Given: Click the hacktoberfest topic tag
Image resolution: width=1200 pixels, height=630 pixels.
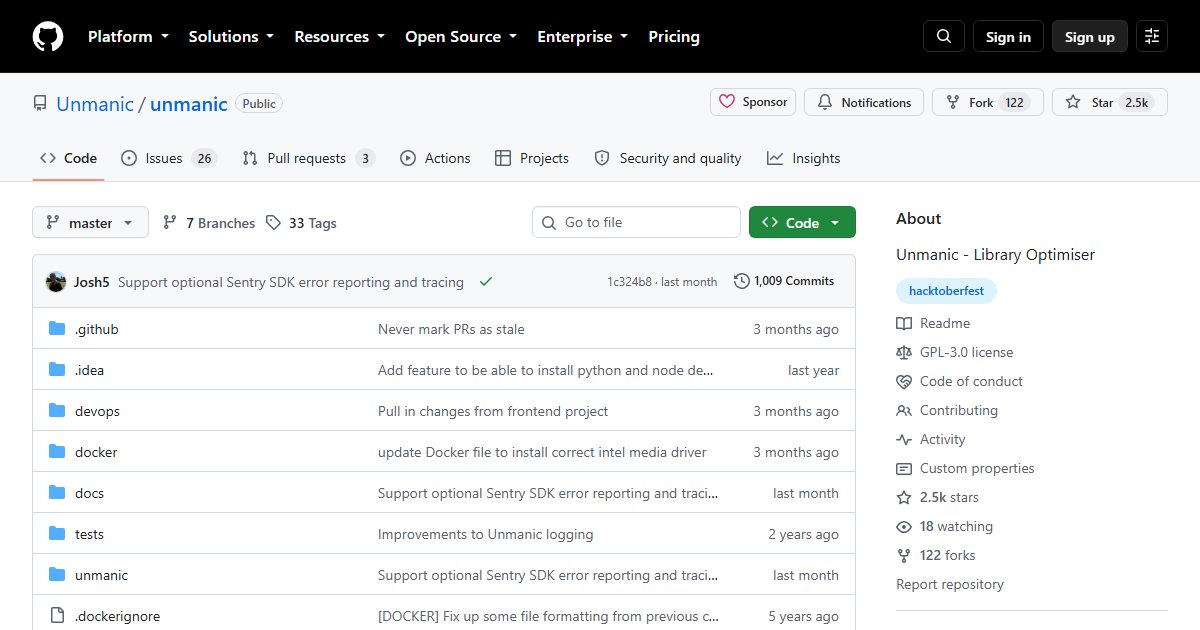Looking at the screenshot, I should click(946, 291).
